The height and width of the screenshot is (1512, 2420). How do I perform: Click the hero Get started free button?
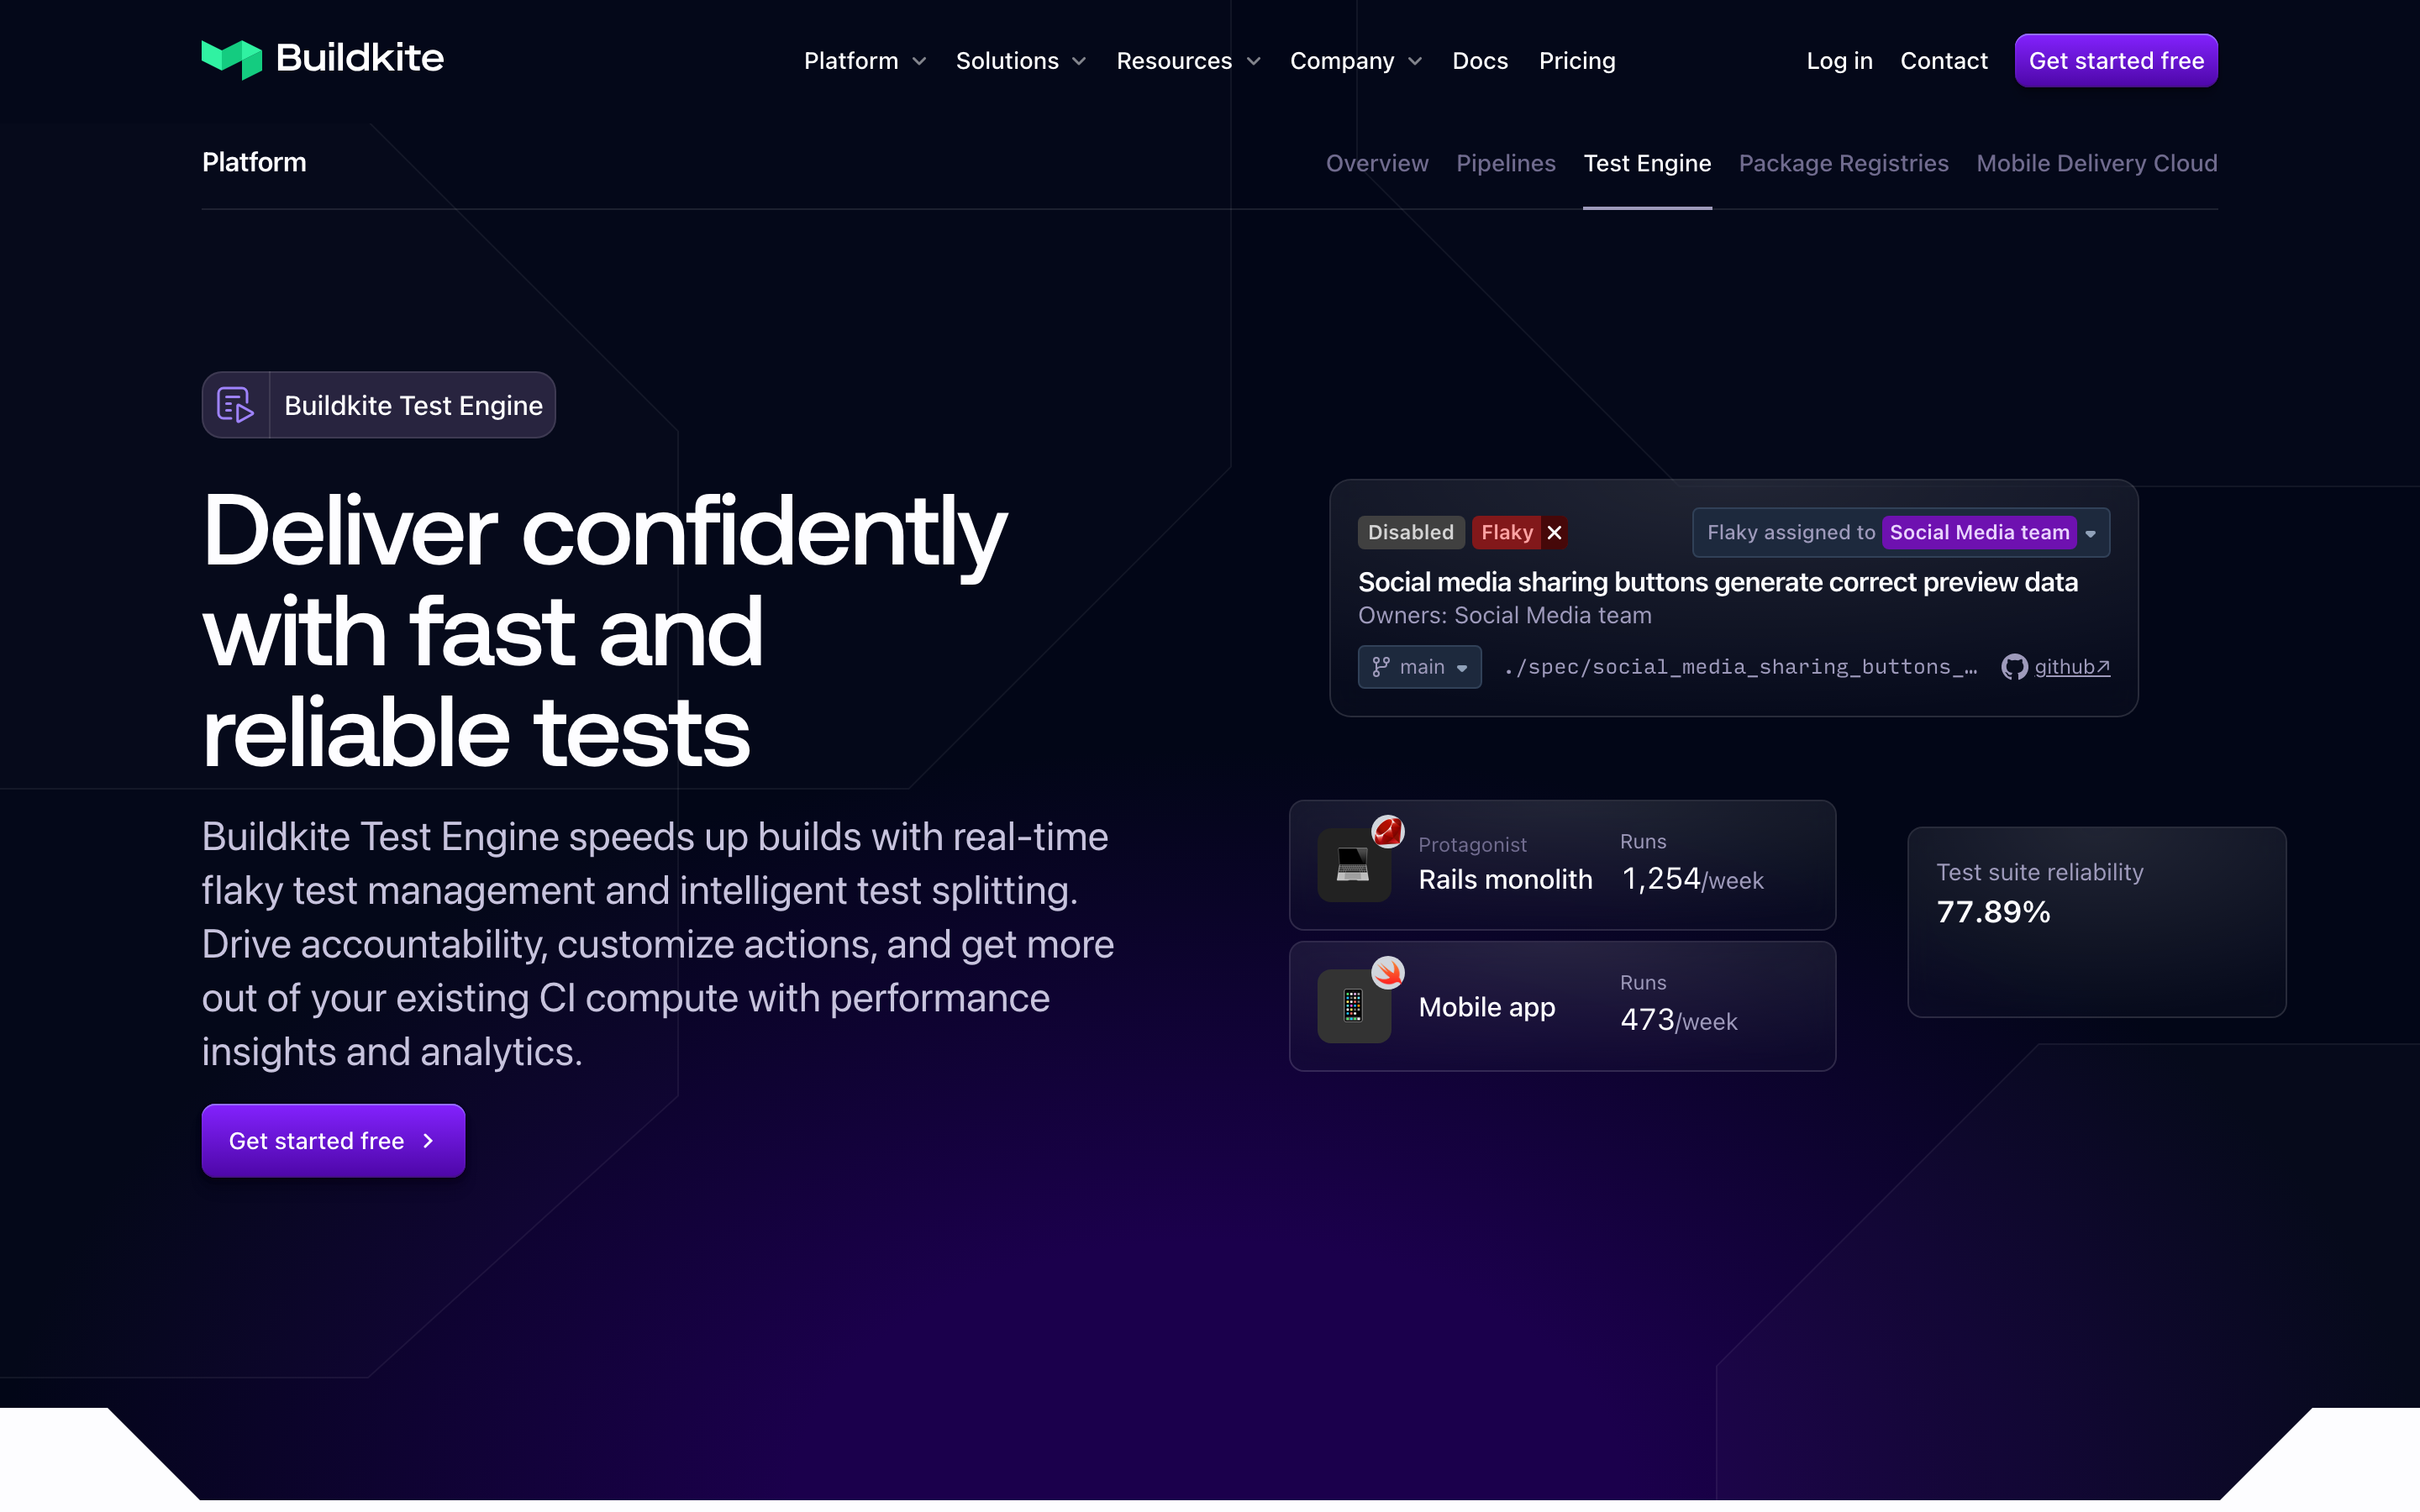[x=333, y=1141]
